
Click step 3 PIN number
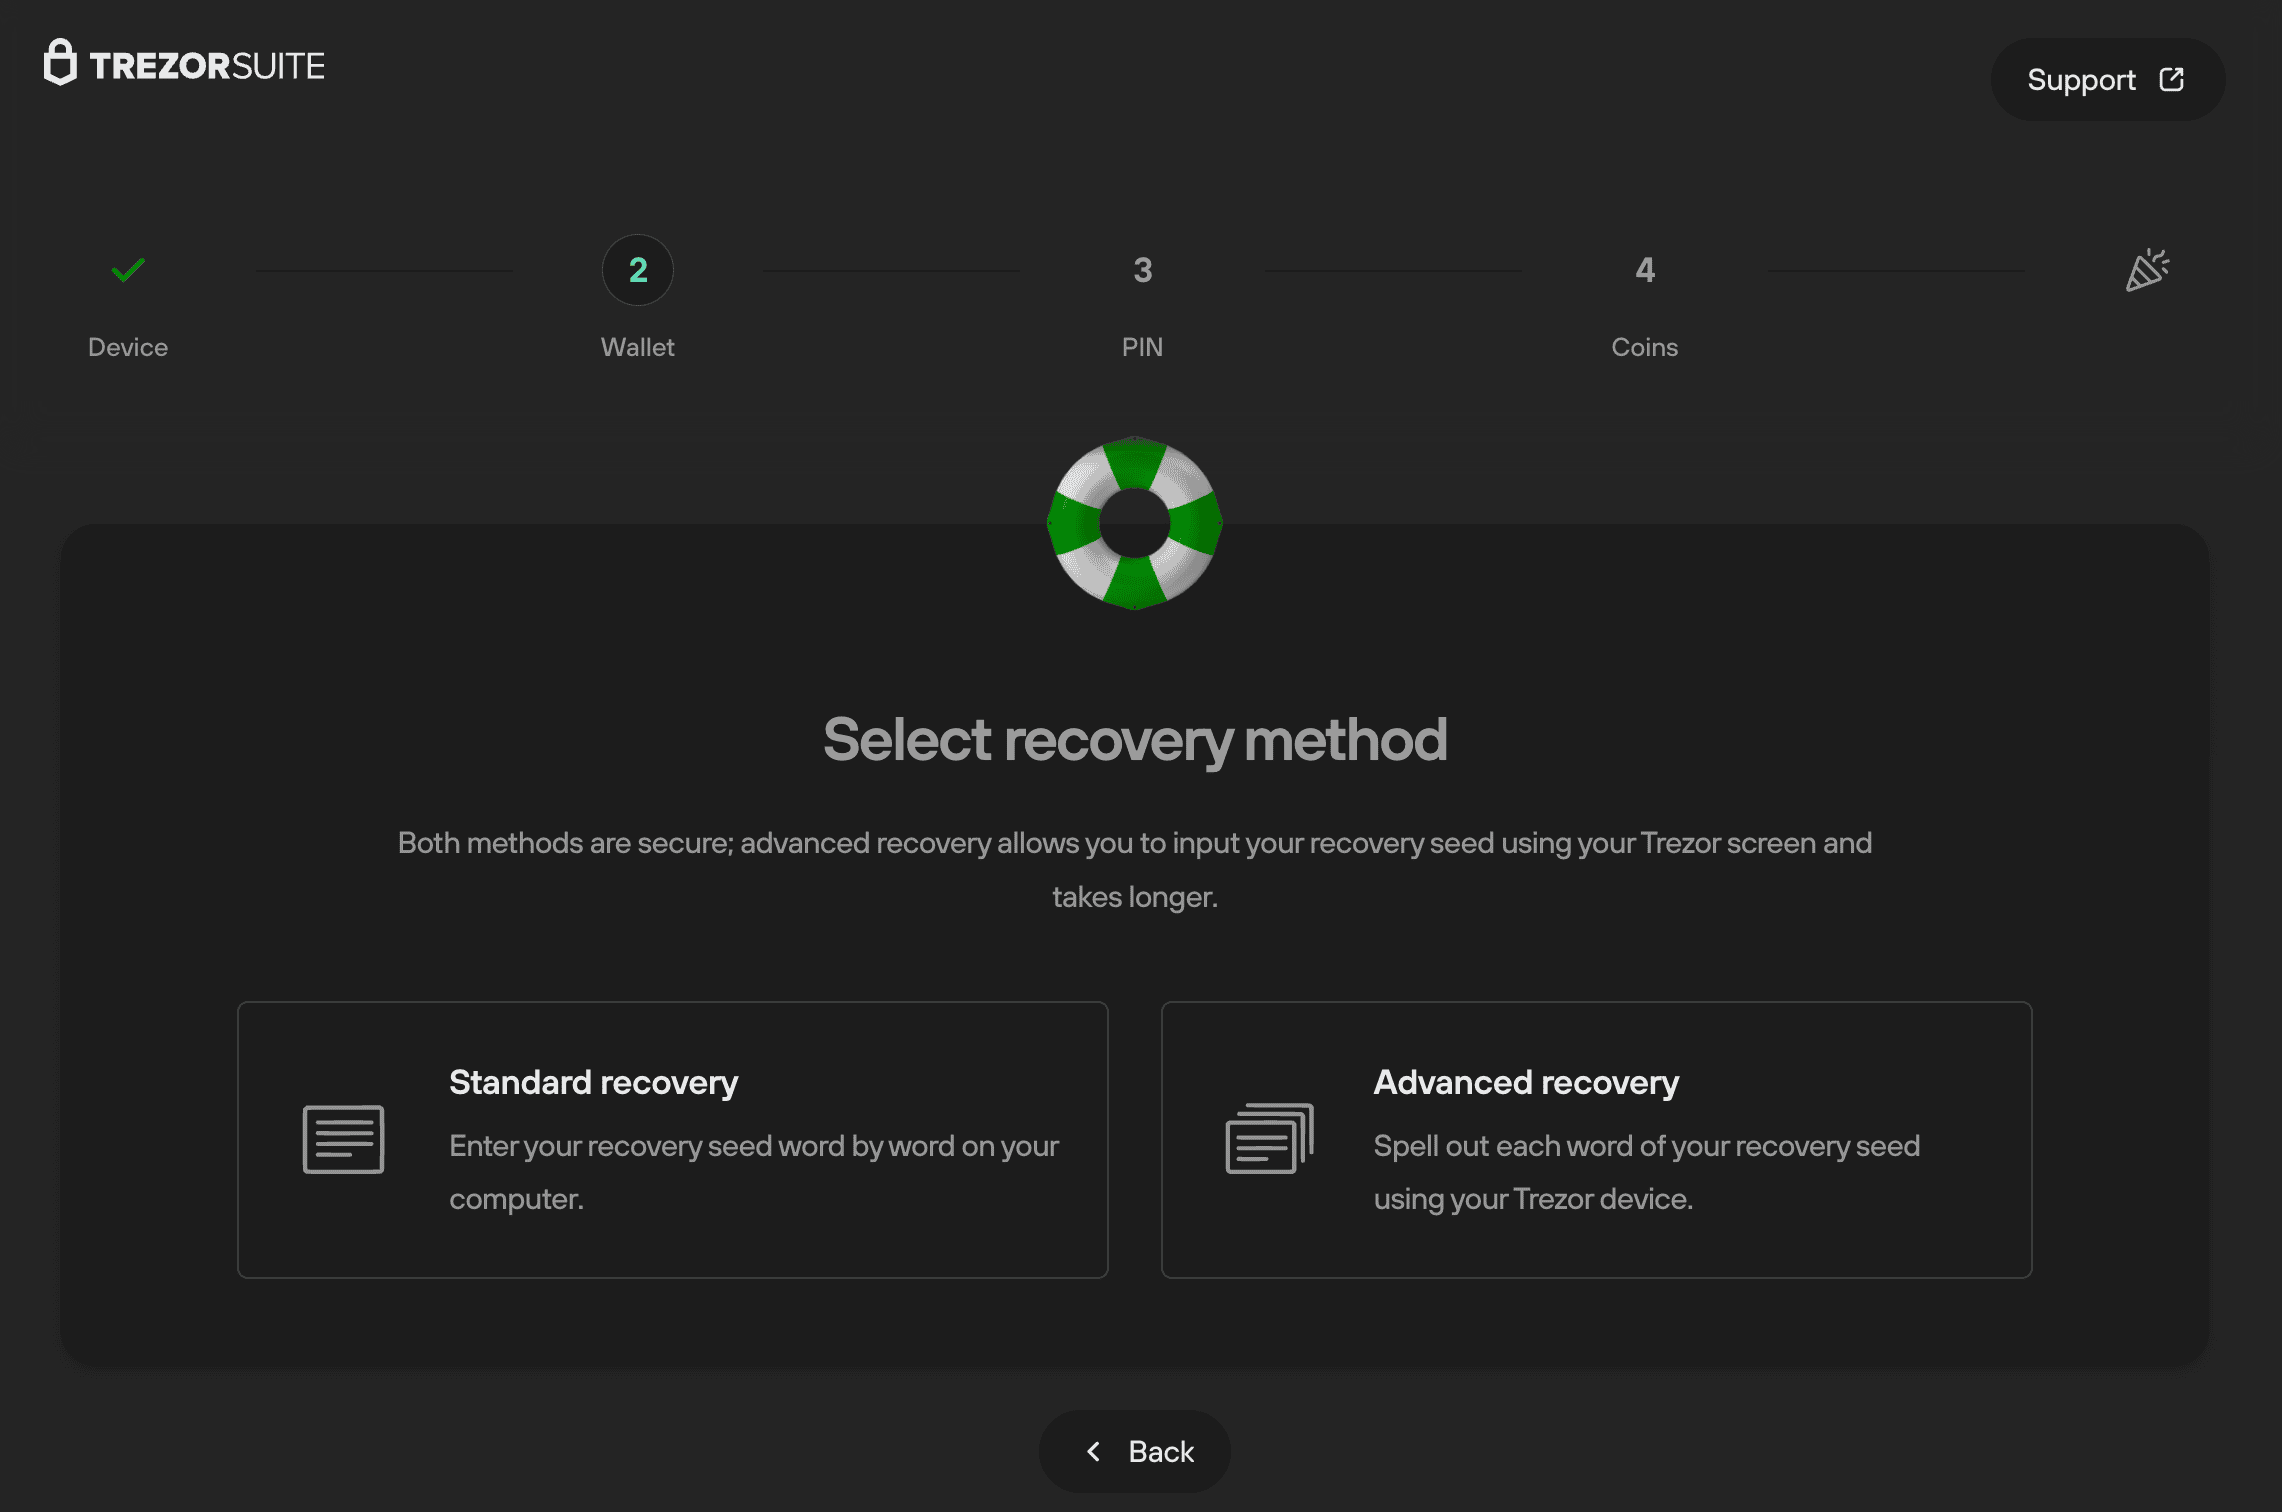1142,270
